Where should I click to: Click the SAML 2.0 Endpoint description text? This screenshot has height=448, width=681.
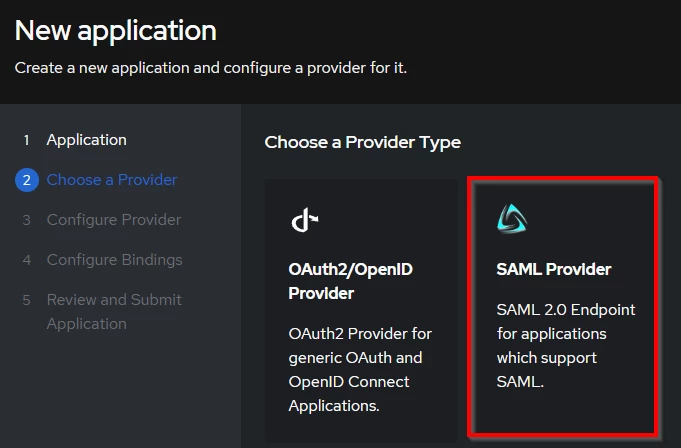pyautogui.click(x=565, y=346)
